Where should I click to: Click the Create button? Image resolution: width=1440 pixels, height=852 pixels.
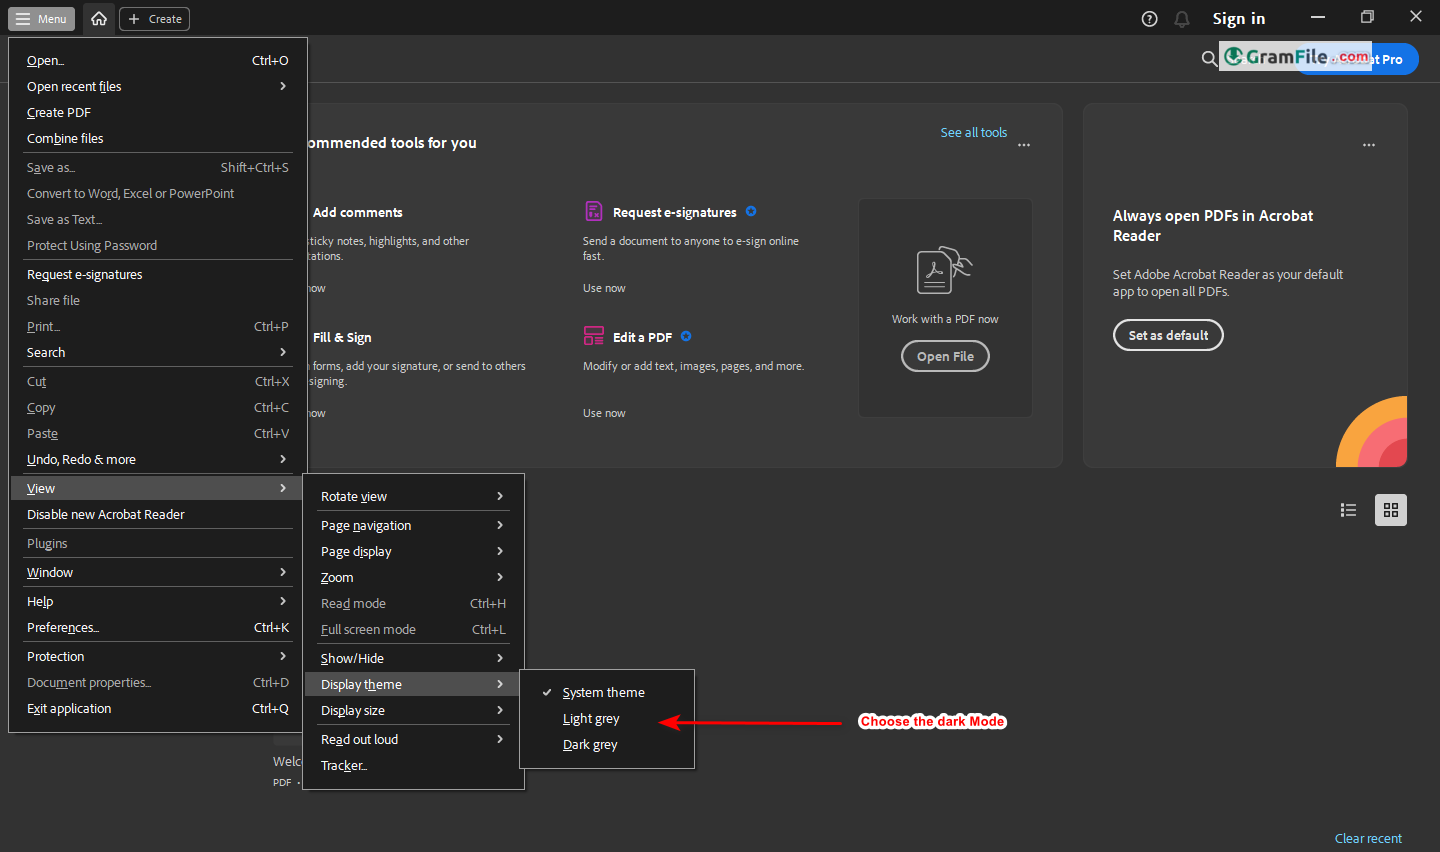coord(154,19)
